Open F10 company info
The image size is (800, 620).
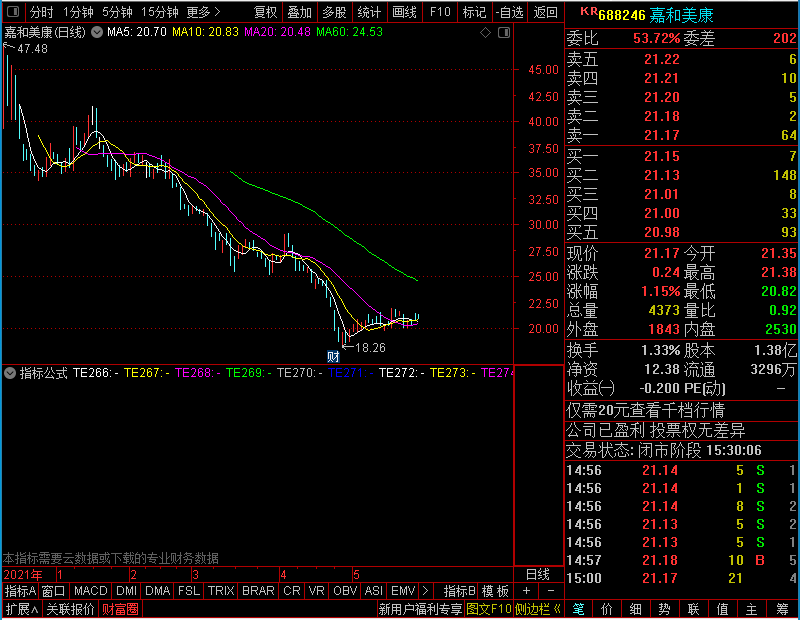440,12
